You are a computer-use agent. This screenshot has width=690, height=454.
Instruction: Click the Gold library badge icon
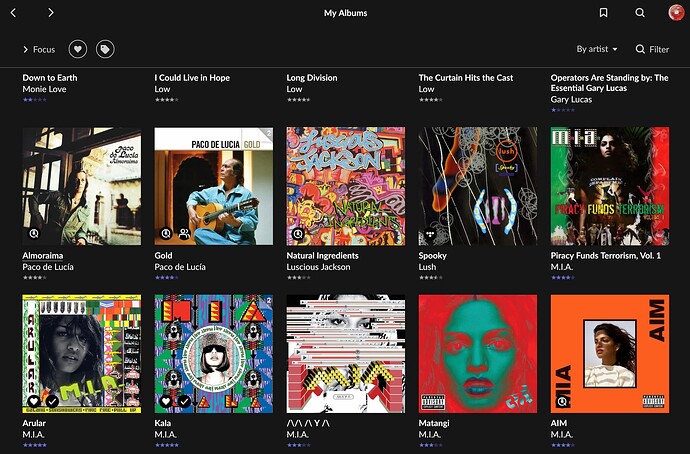pos(166,234)
